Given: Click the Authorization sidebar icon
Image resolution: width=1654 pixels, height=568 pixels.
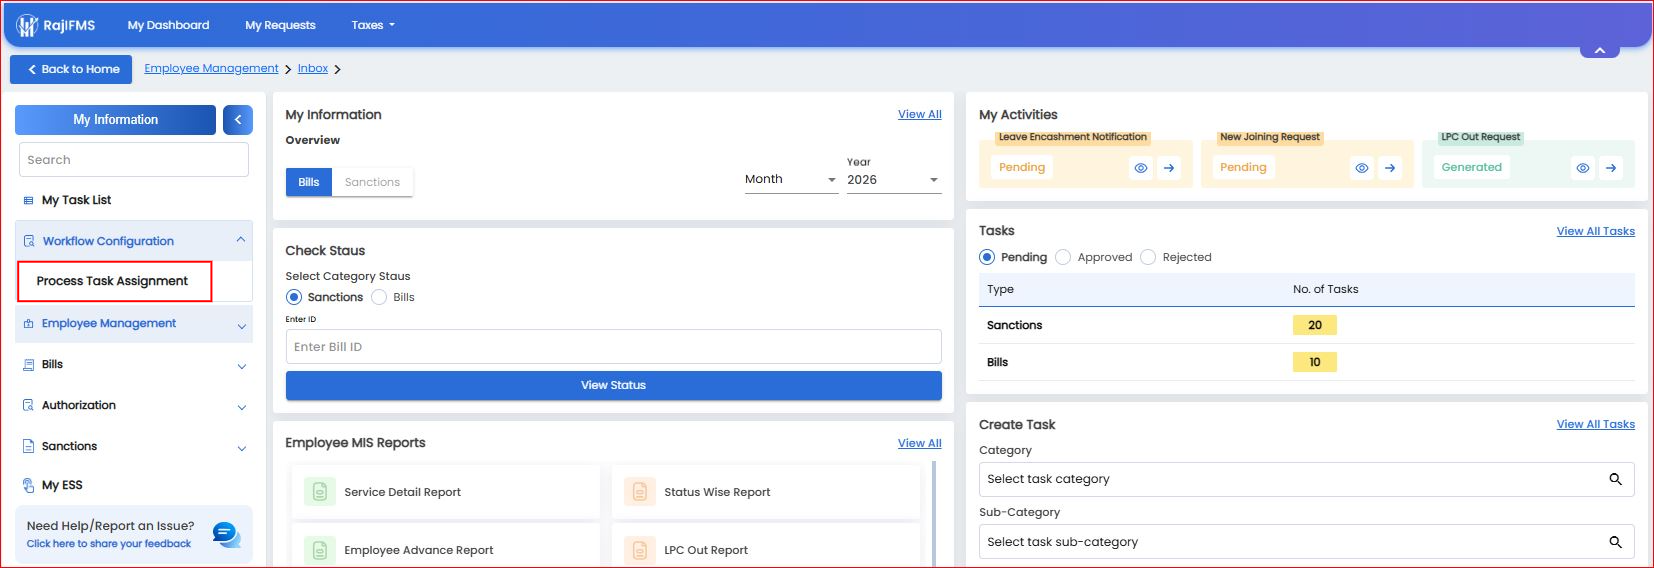Looking at the screenshot, I should tap(29, 405).
